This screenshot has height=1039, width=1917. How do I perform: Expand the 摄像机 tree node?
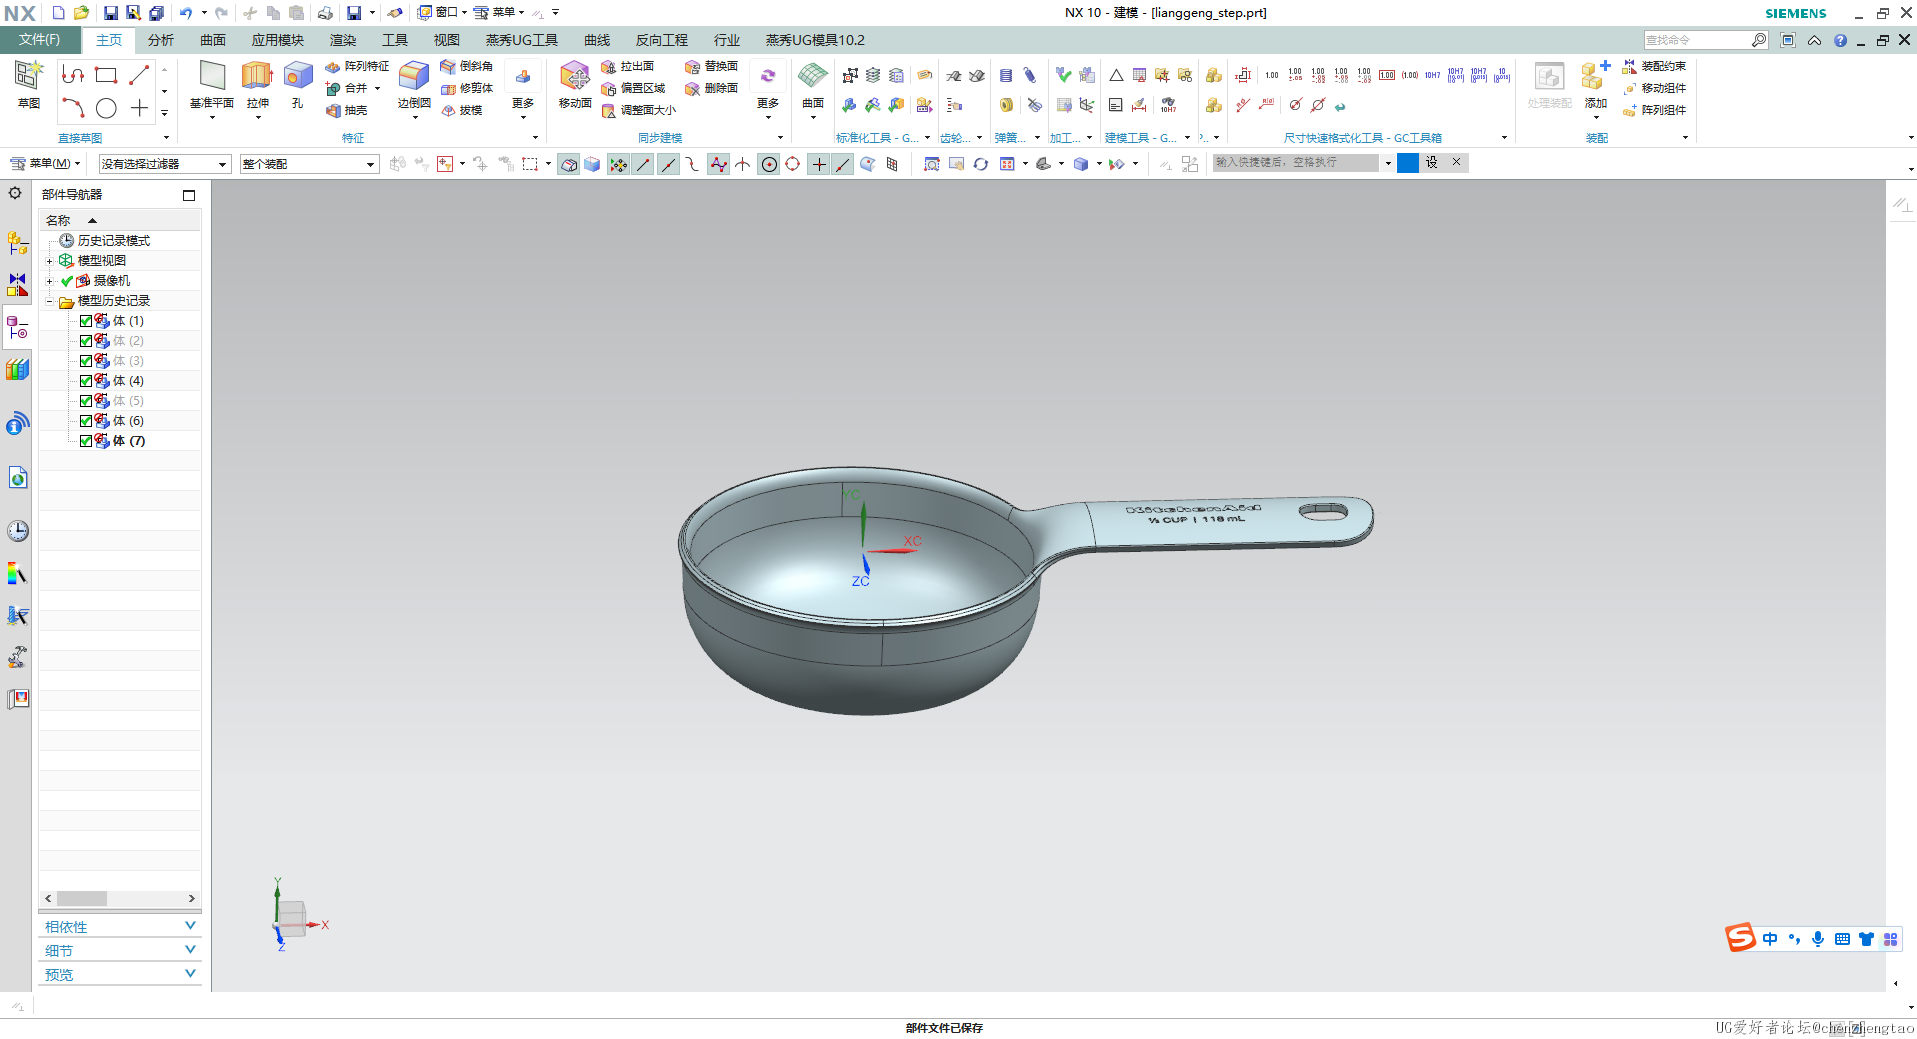(49, 281)
